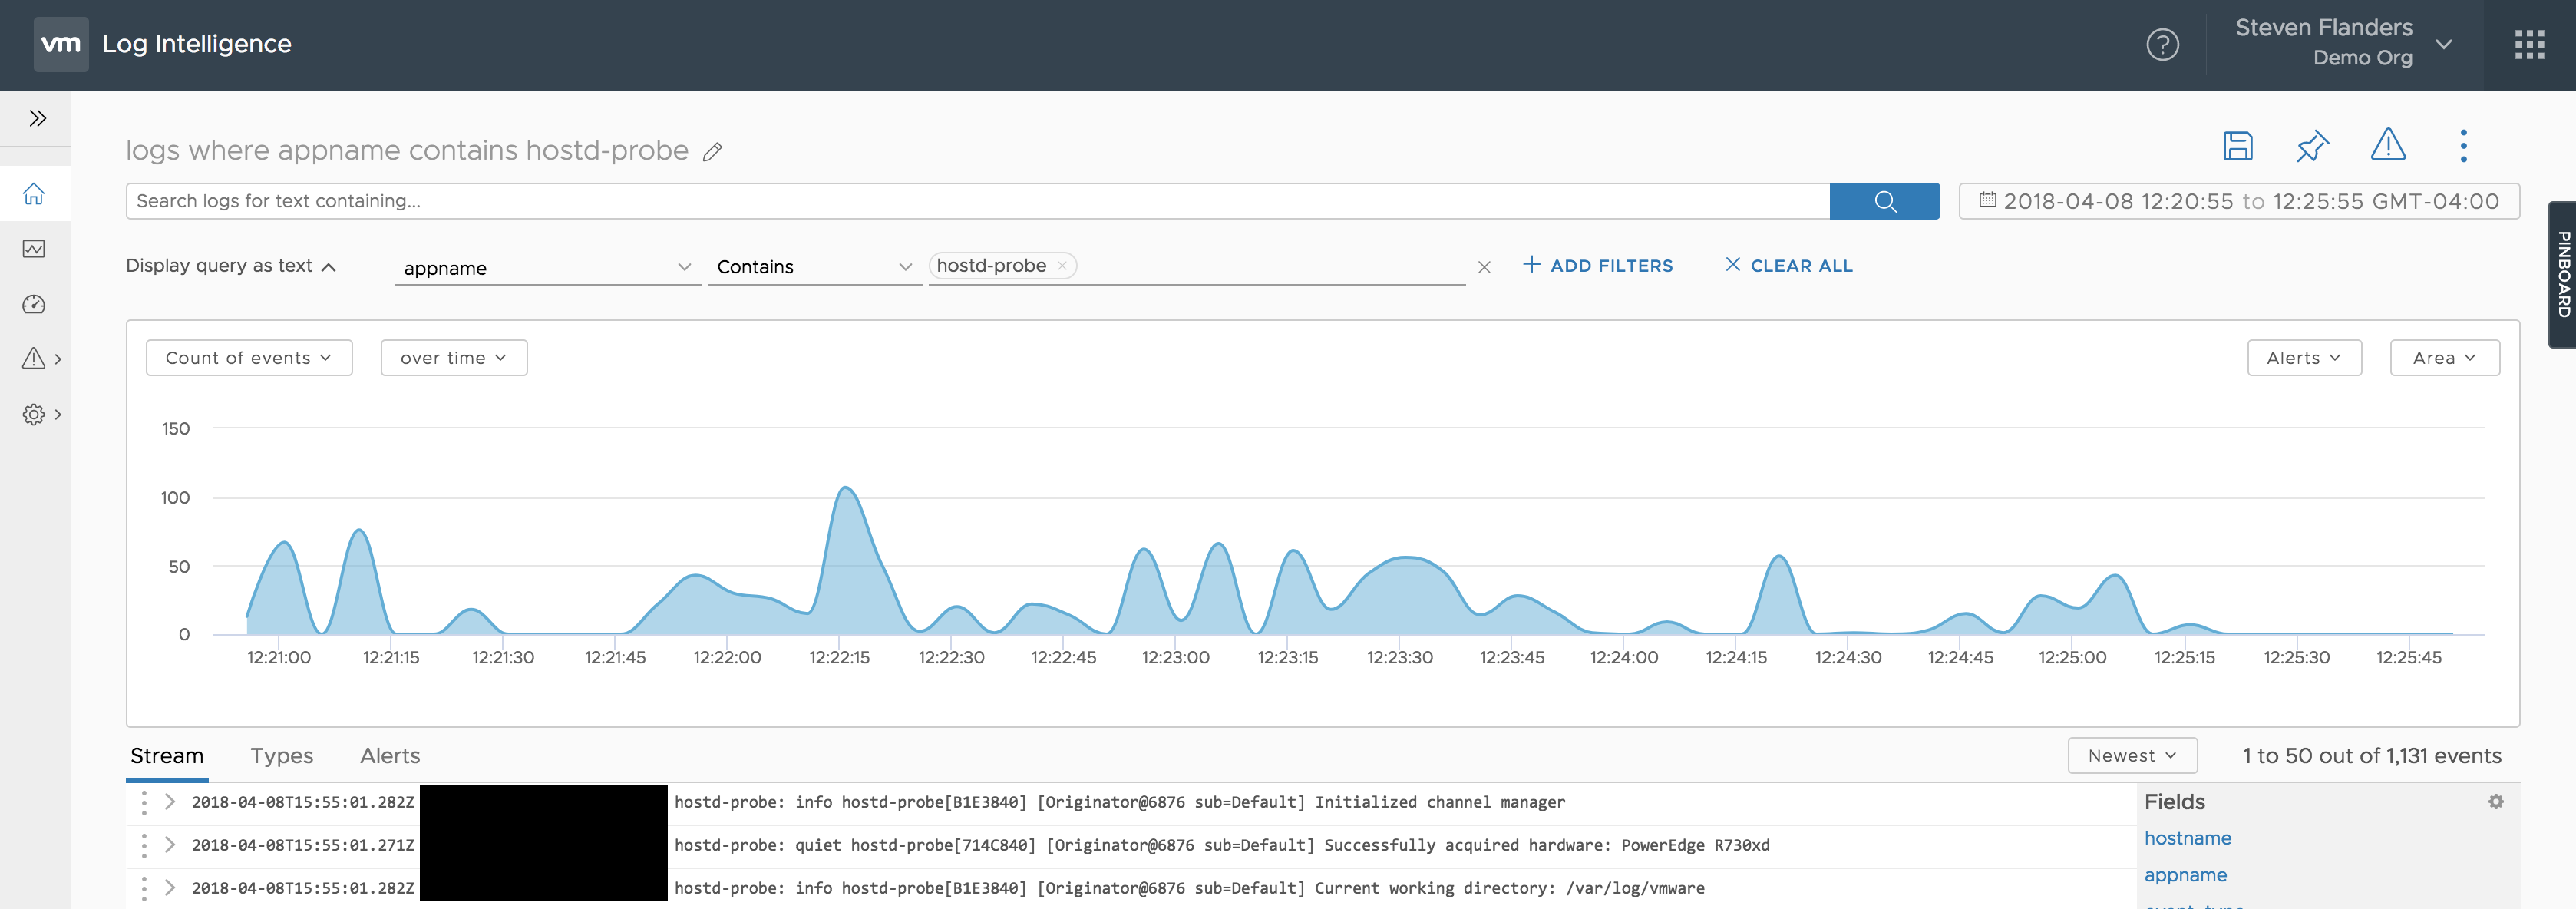
Task: Click into the search logs text field
Action: click(976, 201)
